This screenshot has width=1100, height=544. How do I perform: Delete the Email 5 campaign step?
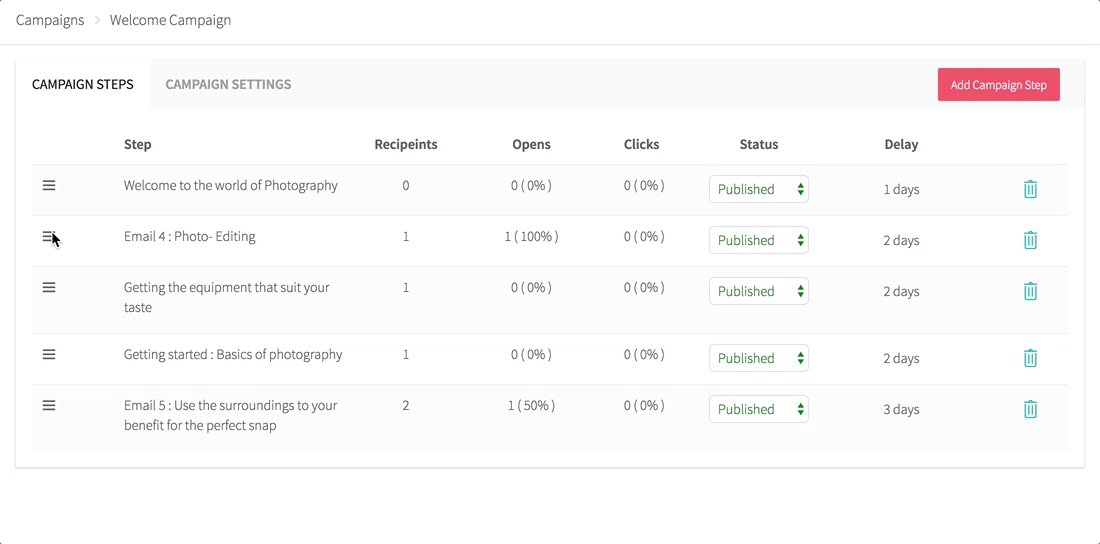point(1030,409)
